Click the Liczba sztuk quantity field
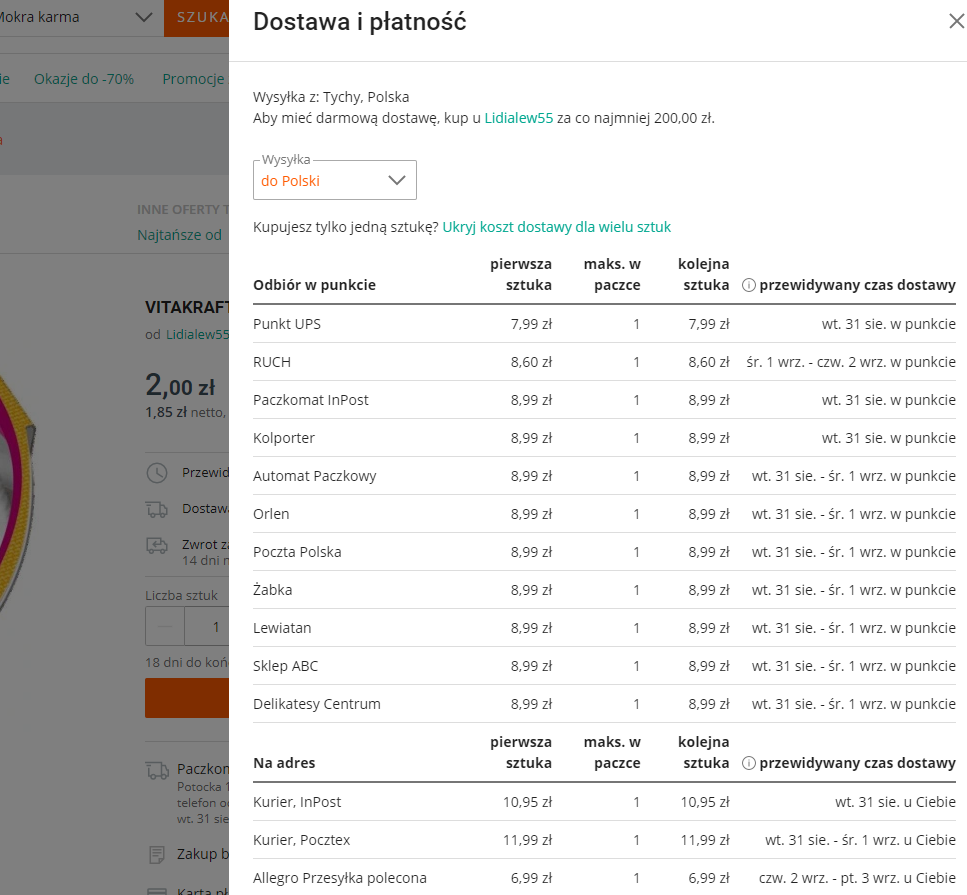967x895 pixels. [x=214, y=627]
